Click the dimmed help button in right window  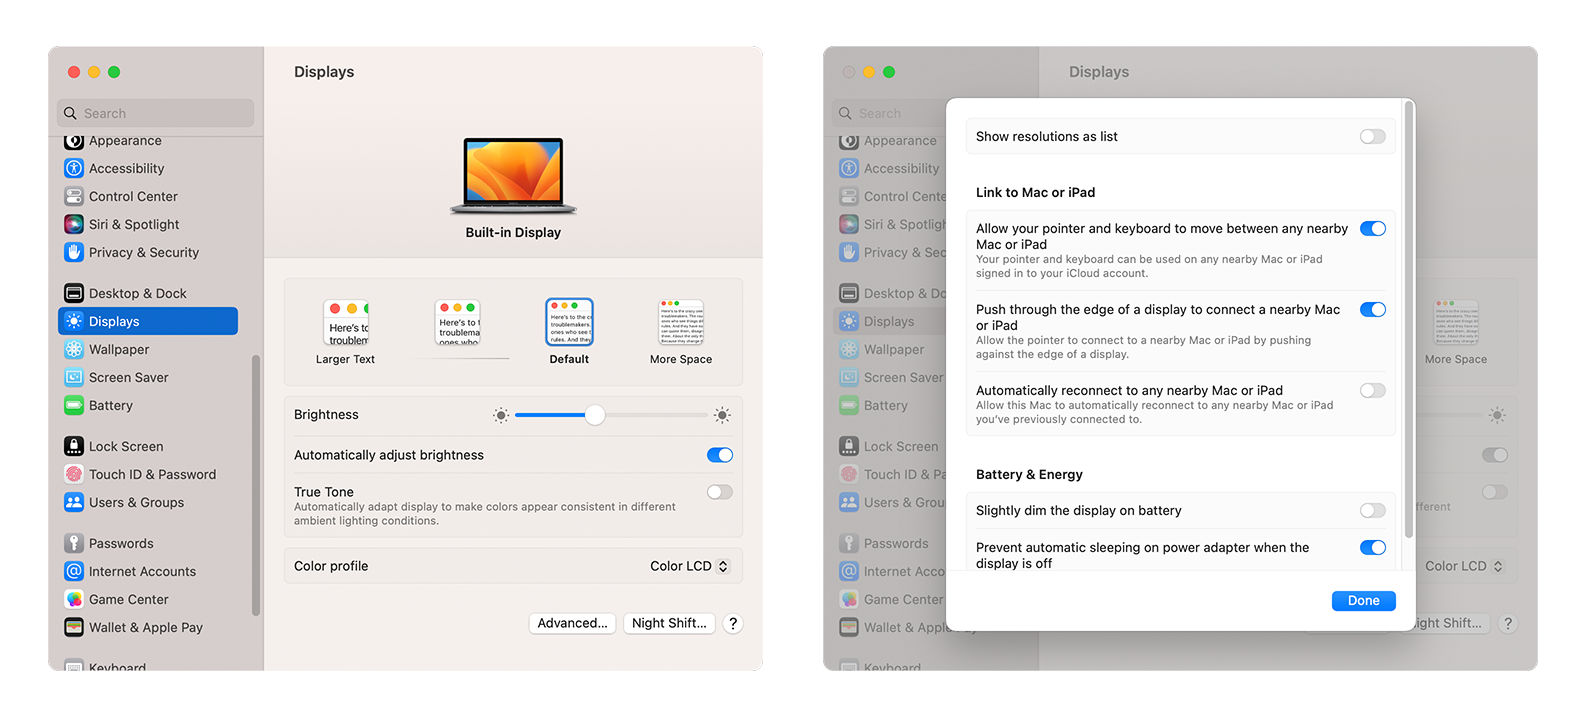click(x=1508, y=623)
